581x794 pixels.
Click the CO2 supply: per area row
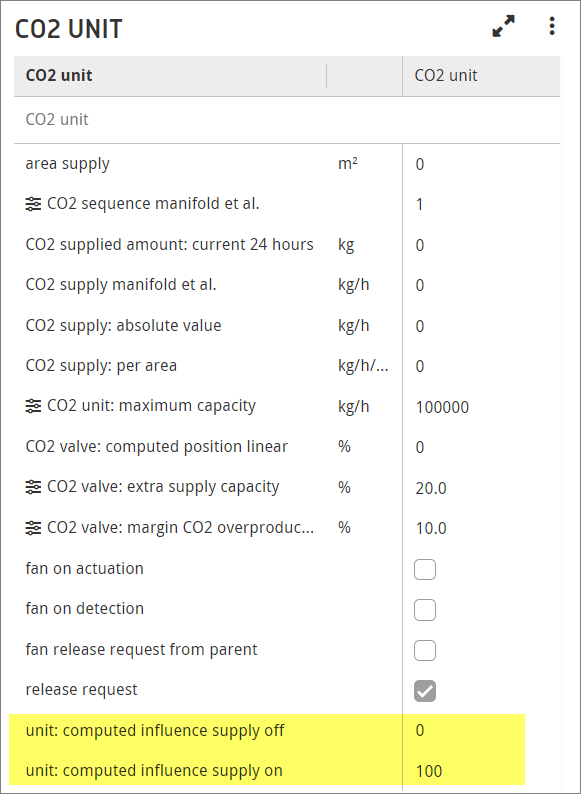[x=287, y=366]
